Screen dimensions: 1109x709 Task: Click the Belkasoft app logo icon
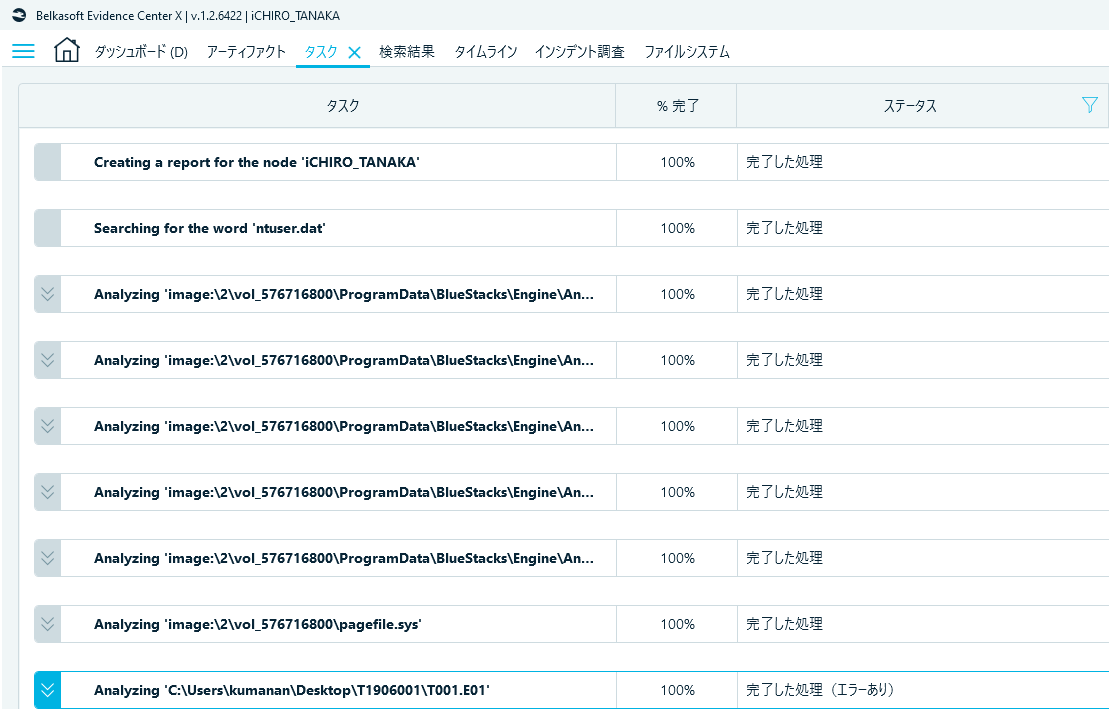coord(19,15)
